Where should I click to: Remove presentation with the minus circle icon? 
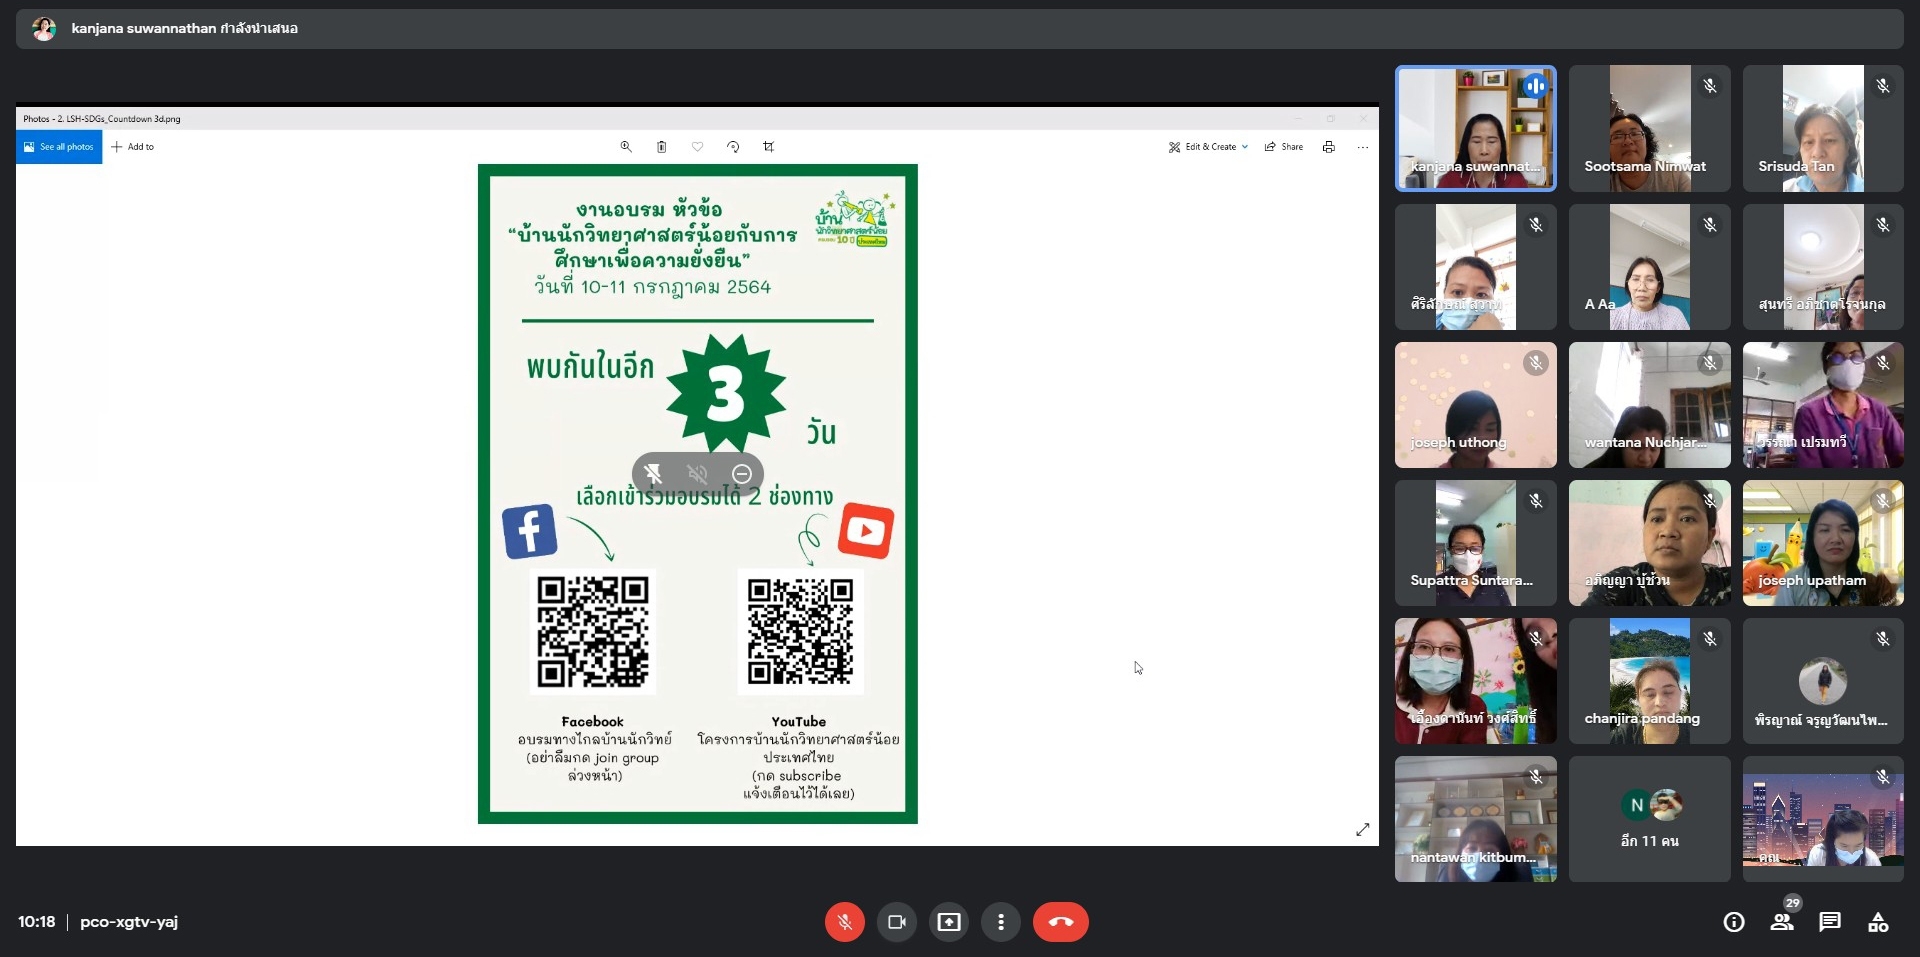point(742,473)
